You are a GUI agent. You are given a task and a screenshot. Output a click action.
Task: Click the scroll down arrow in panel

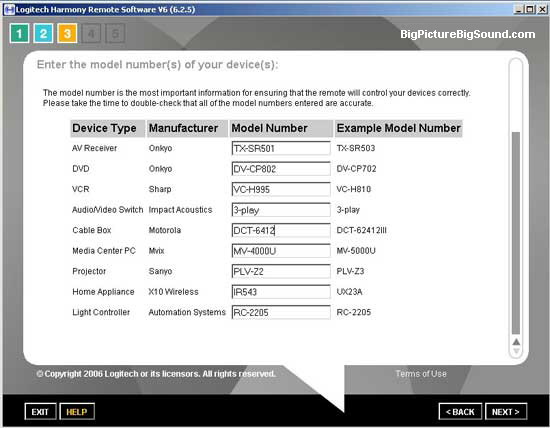pyautogui.click(x=516, y=351)
